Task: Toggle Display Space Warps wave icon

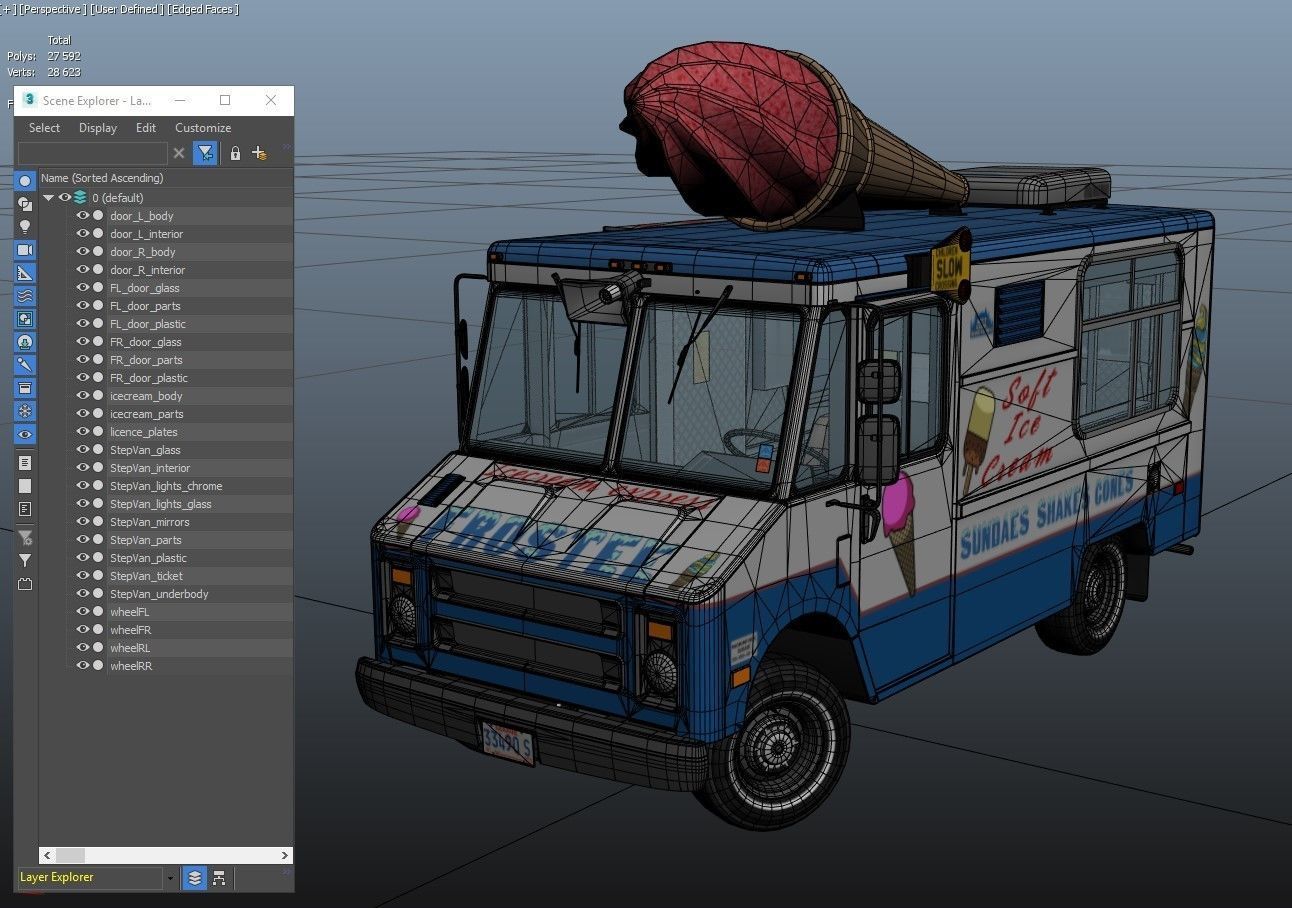Action: click(x=25, y=296)
